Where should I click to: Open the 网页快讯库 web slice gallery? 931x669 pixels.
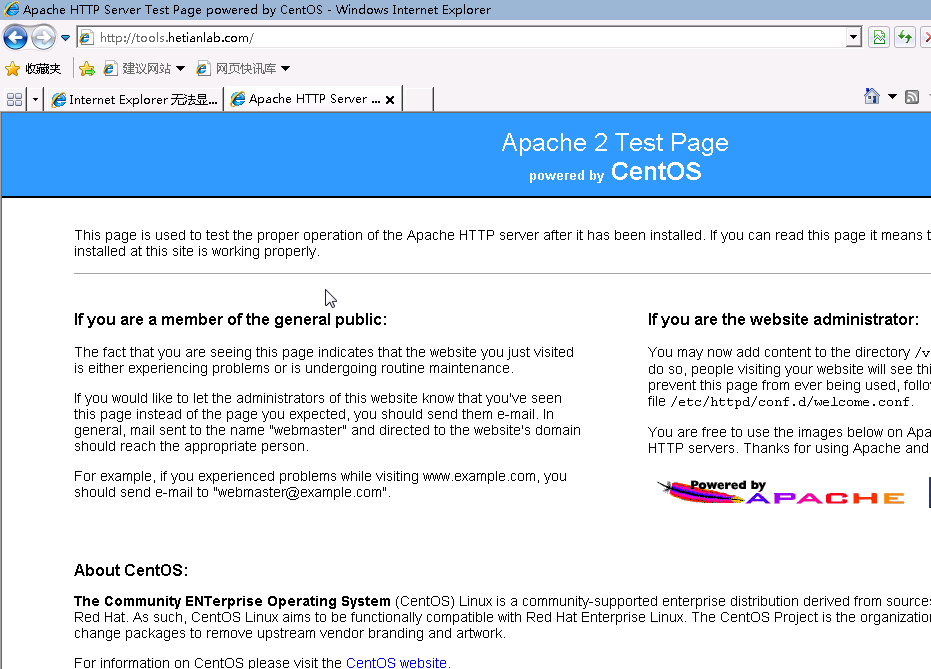pos(243,69)
